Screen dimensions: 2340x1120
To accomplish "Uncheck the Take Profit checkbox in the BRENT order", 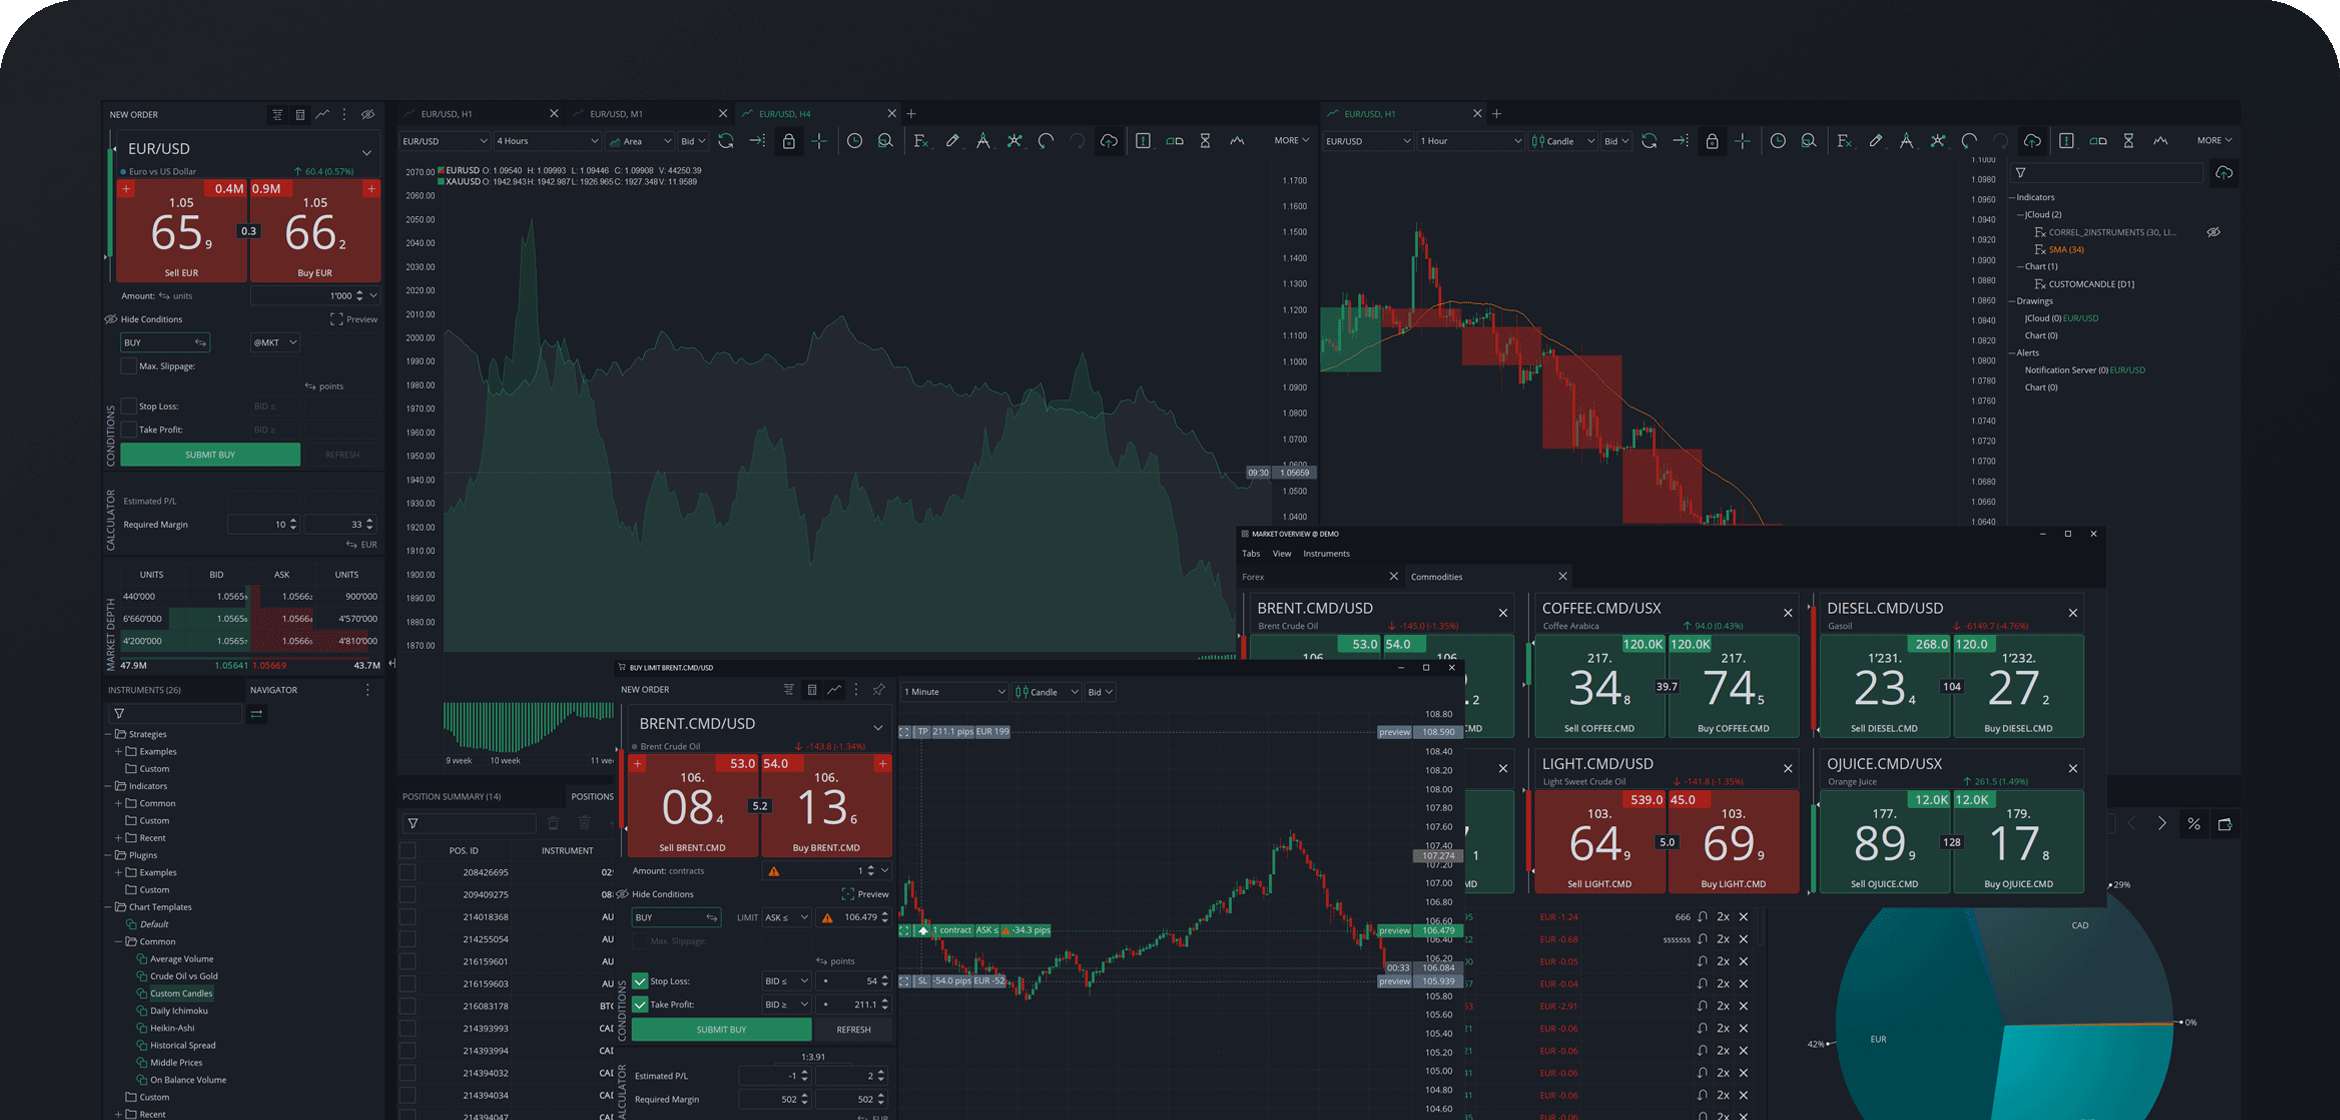I will (x=640, y=1004).
